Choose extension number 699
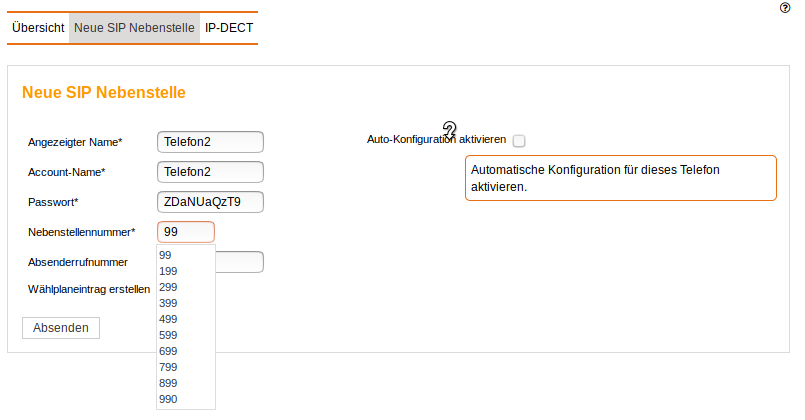805x420 pixels. (168, 351)
